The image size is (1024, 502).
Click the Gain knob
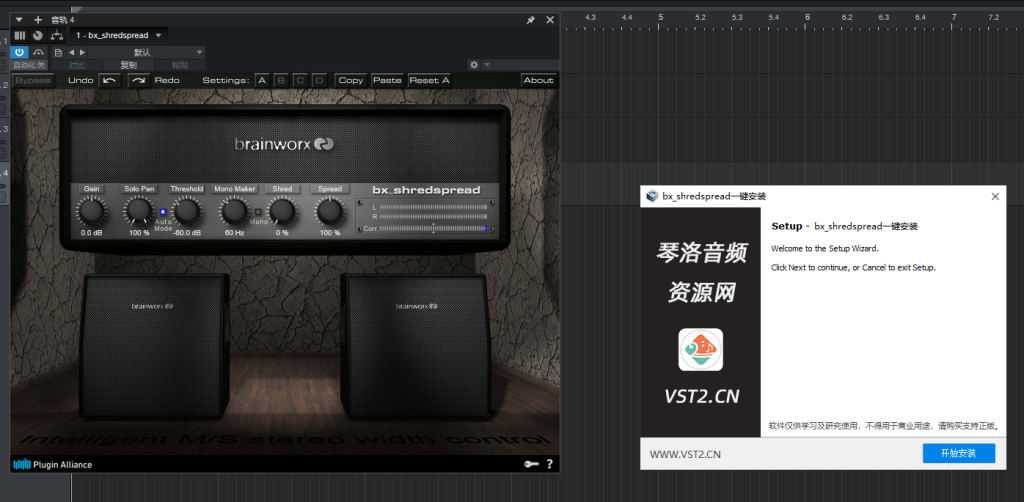point(91,211)
